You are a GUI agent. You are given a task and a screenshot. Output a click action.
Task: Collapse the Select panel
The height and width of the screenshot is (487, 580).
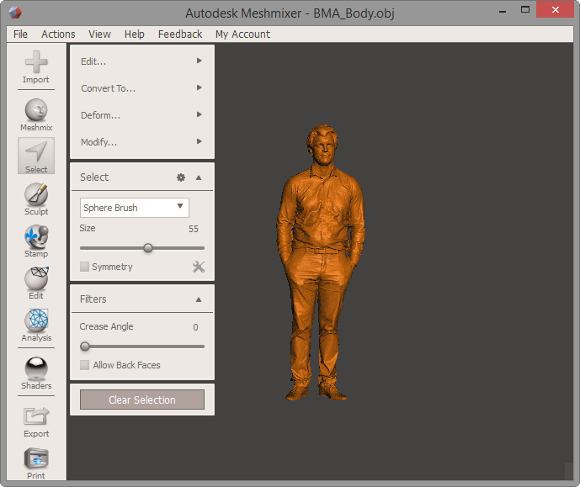click(199, 177)
